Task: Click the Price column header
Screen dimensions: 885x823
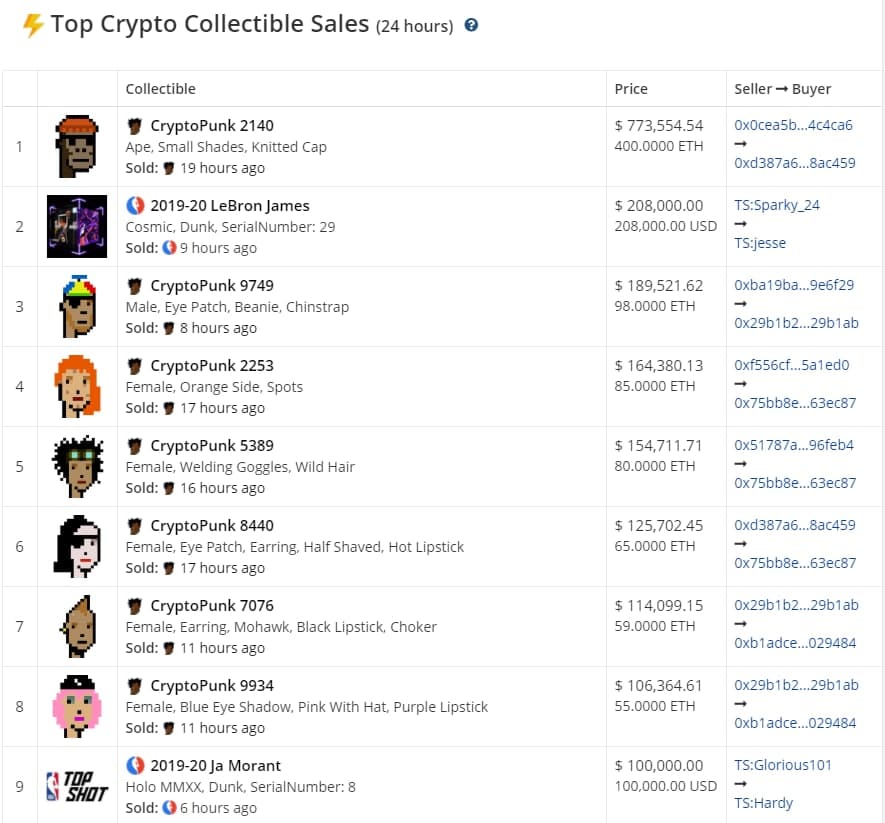Action: [x=631, y=89]
